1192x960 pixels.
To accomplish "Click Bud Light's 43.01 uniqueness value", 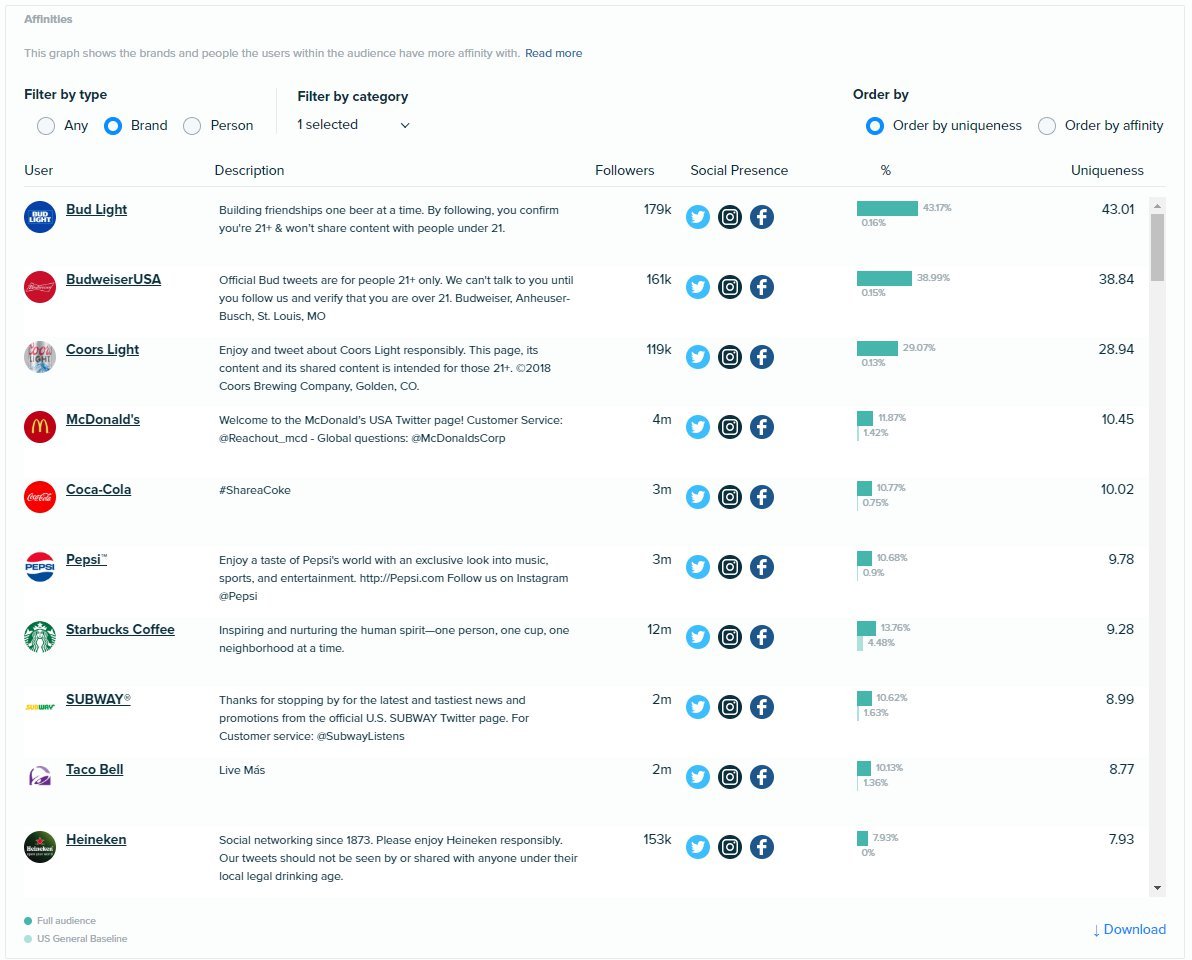I will 1118,209.
